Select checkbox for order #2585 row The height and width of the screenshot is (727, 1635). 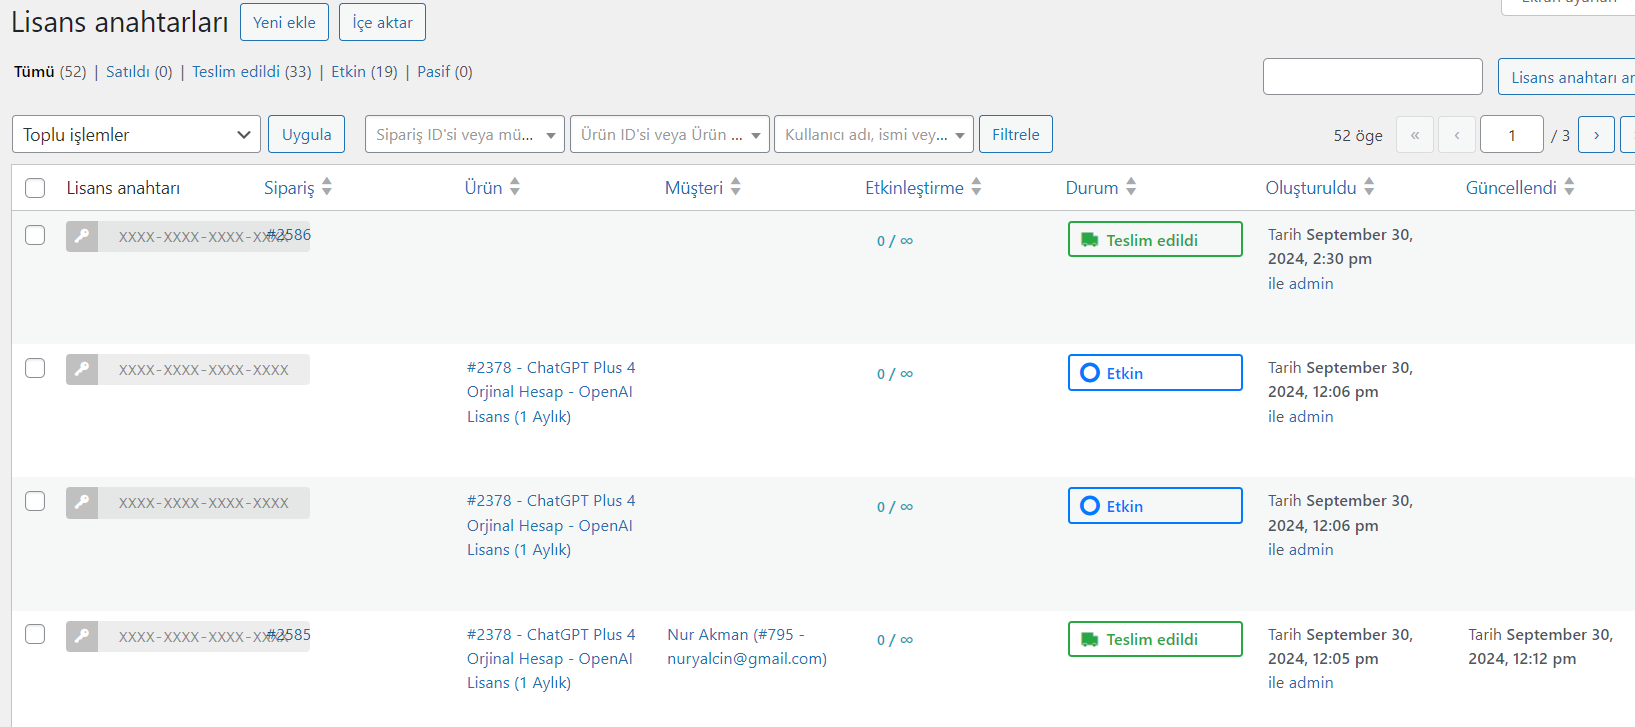[35, 634]
